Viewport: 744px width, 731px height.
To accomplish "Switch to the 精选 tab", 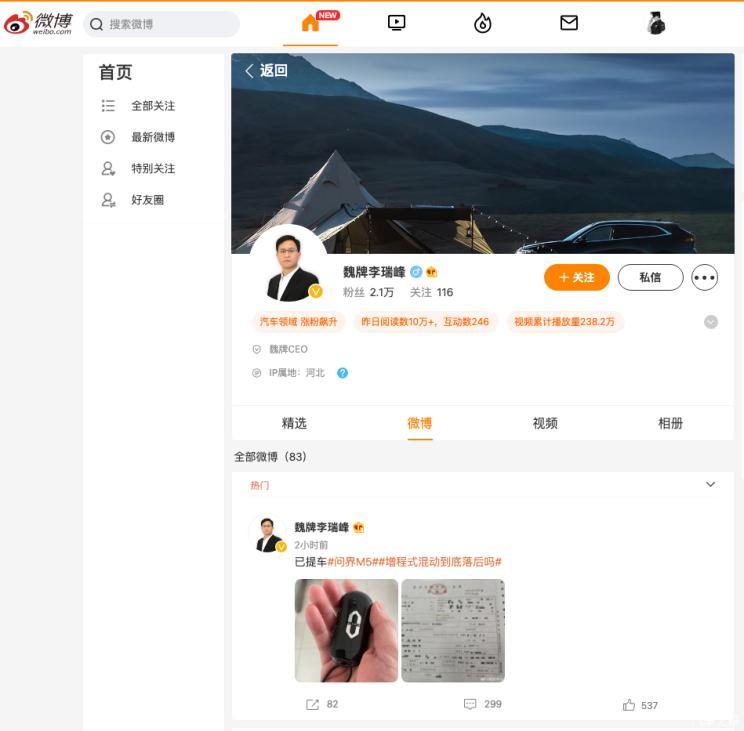I will click(294, 423).
